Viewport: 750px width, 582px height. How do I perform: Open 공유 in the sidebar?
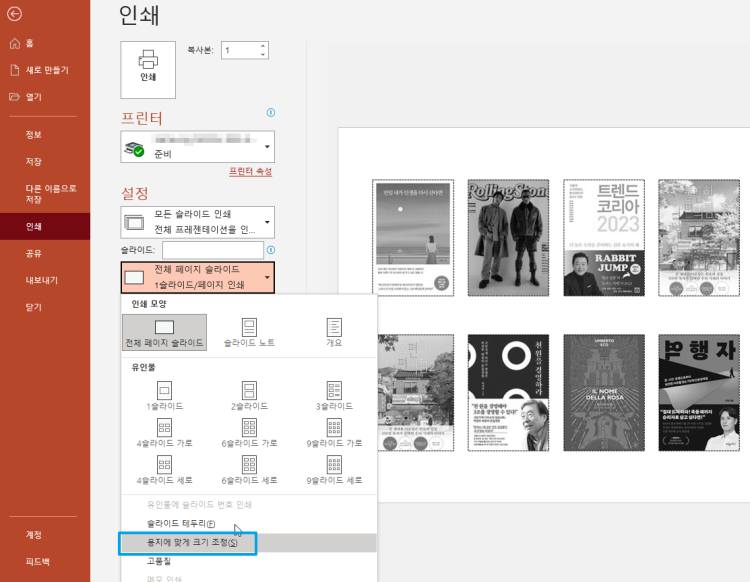(x=45, y=253)
